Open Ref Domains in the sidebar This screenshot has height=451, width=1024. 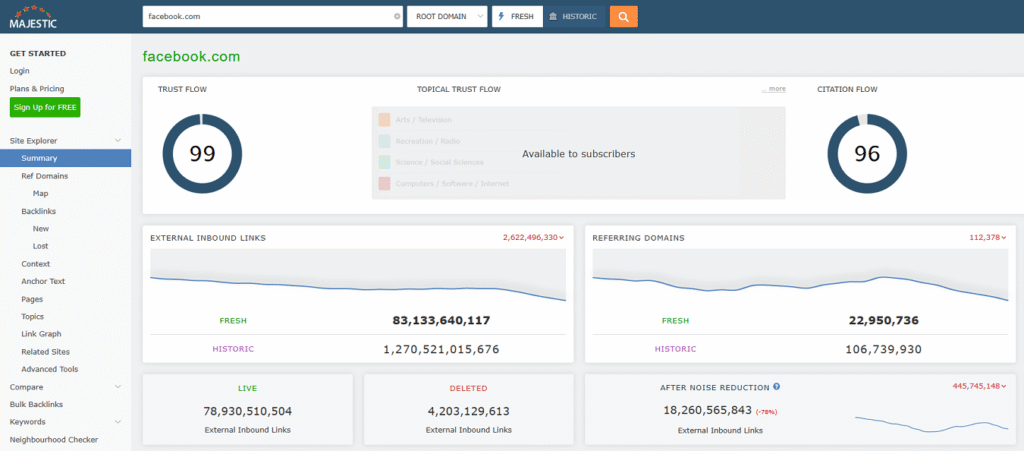coord(44,176)
